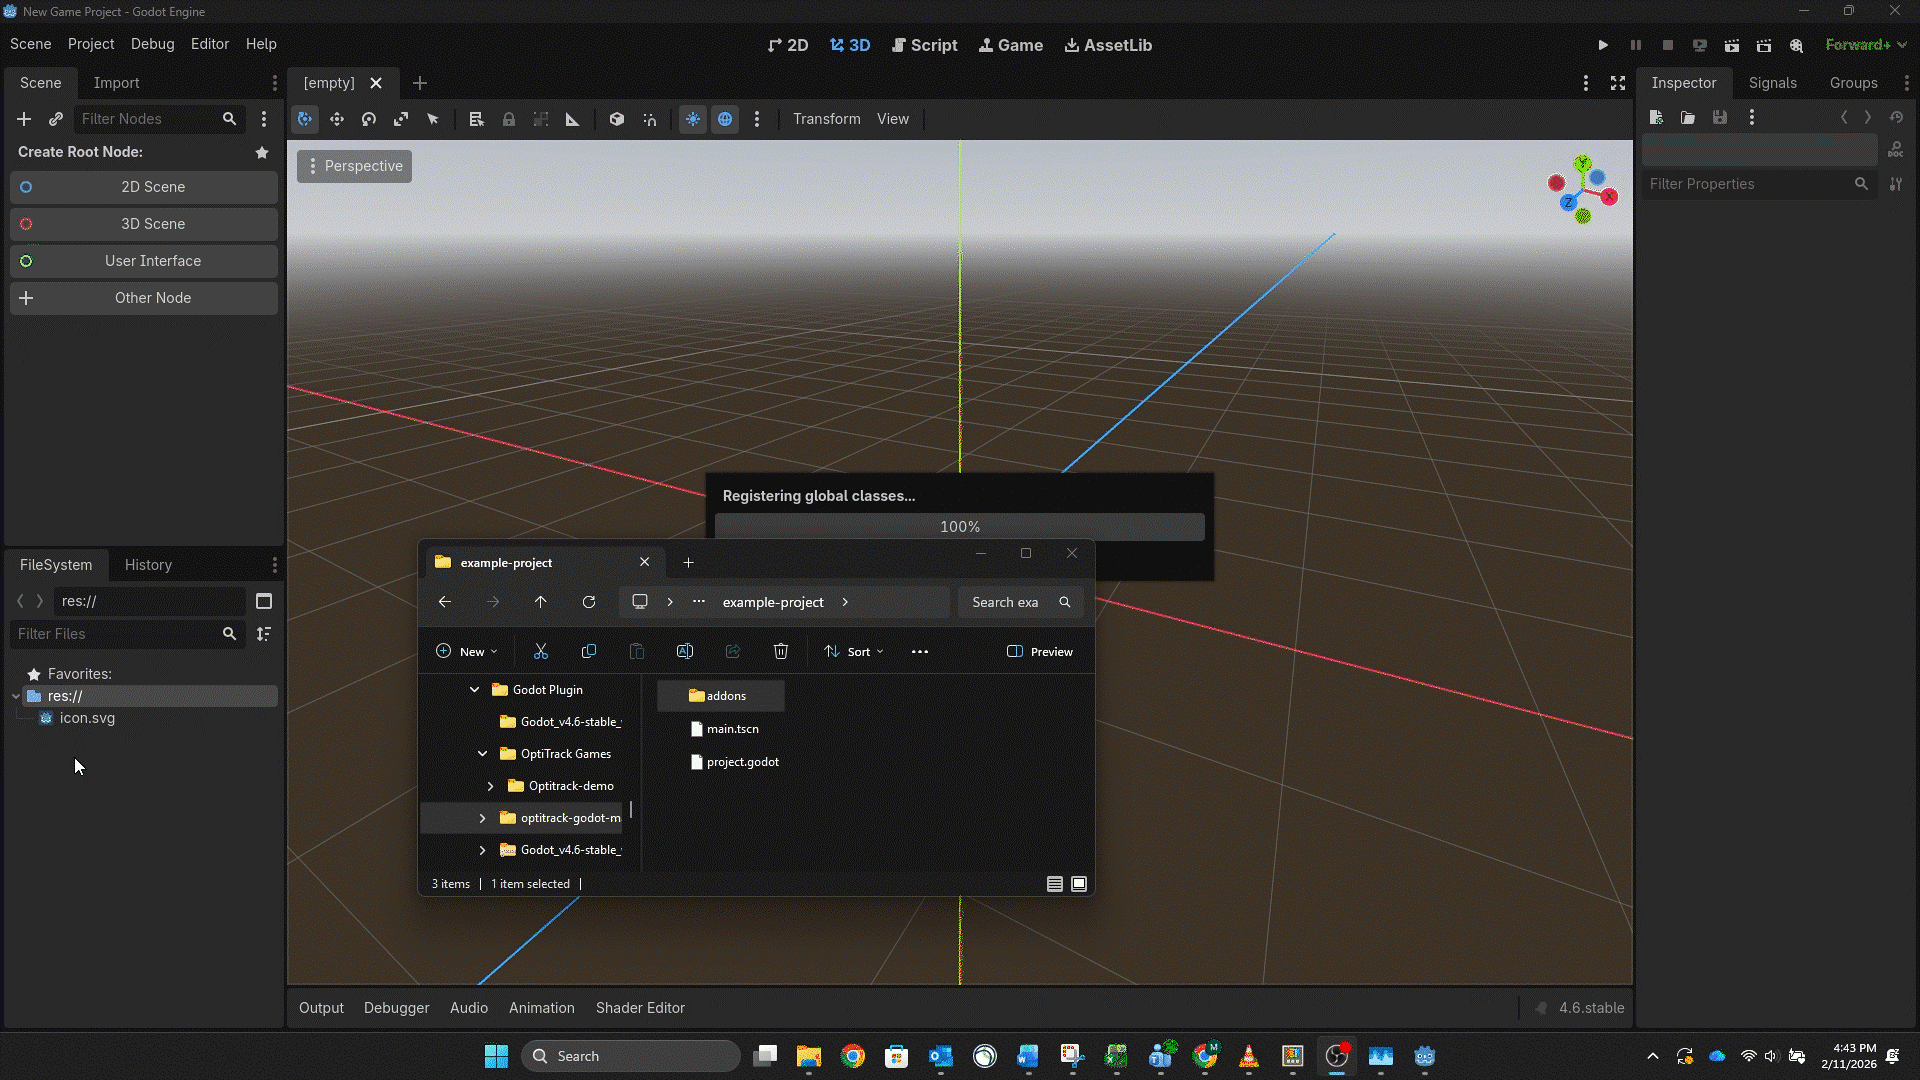The height and width of the screenshot is (1080, 1920).
Task: Activate the Ruler tool in the toolbar
Action: click(571, 119)
